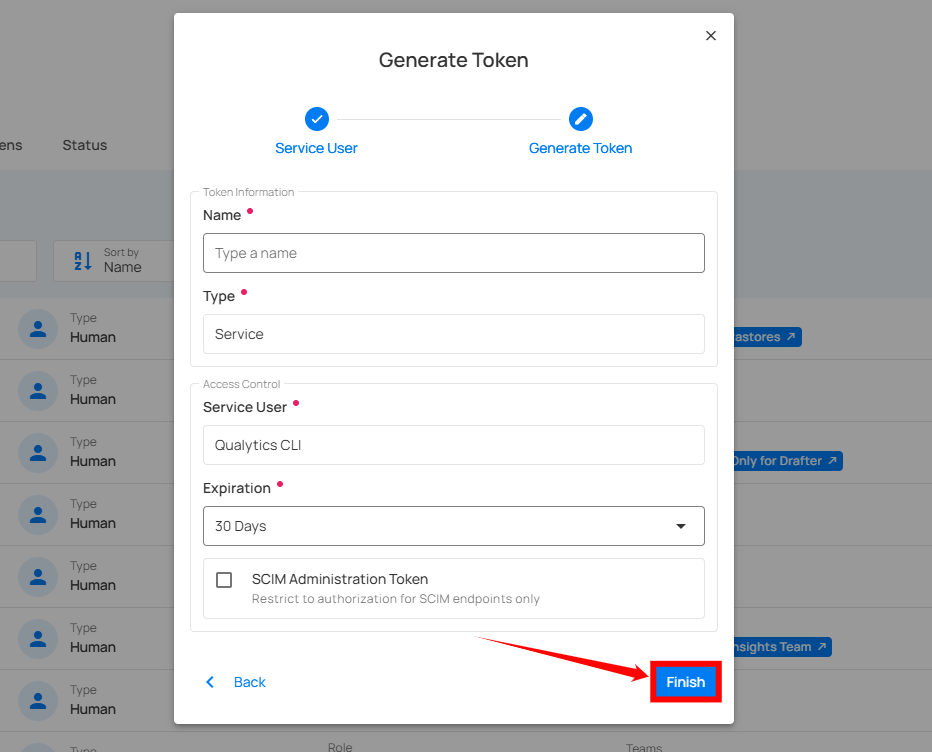
Task: Switch to the Status tab
Action: click(84, 145)
